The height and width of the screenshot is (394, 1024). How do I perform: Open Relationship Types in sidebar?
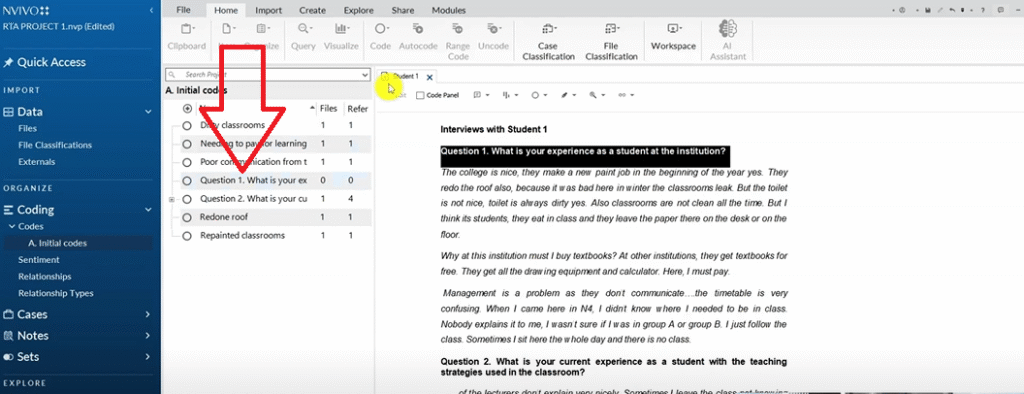coord(56,293)
